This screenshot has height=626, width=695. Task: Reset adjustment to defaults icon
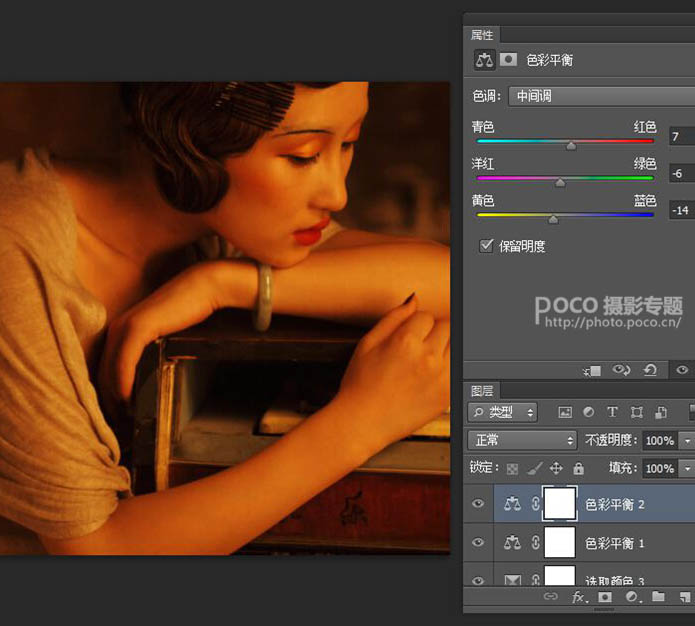(x=650, y=370)
